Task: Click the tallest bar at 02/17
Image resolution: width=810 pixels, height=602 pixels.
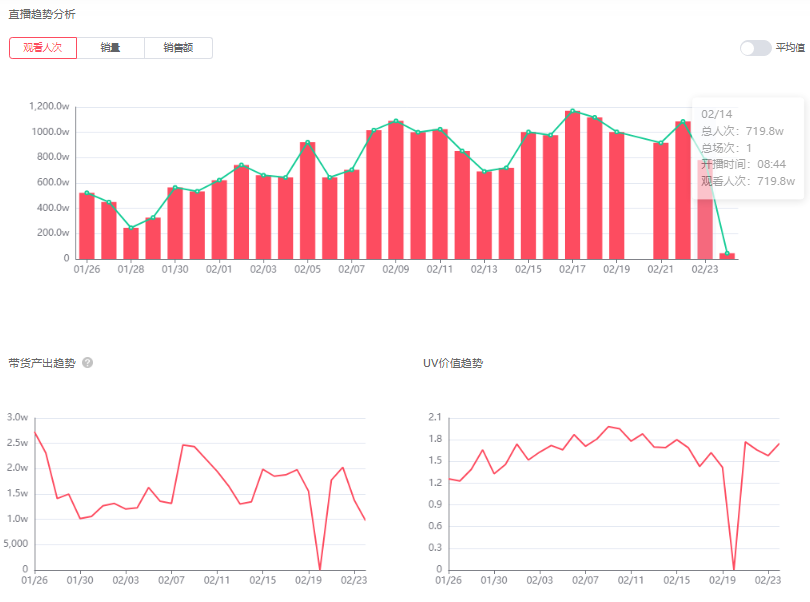Action: (572, 185)
